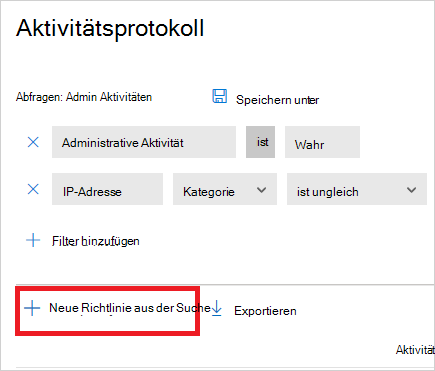This screenshot has width=435, height=371.
Task: Click the download arrow export icon
Action: pyautogui.click(x=217, y=308)
